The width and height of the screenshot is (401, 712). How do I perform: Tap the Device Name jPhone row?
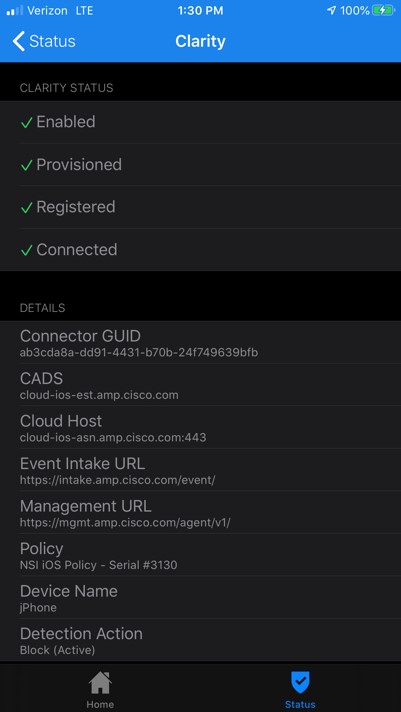click(200, 598)
